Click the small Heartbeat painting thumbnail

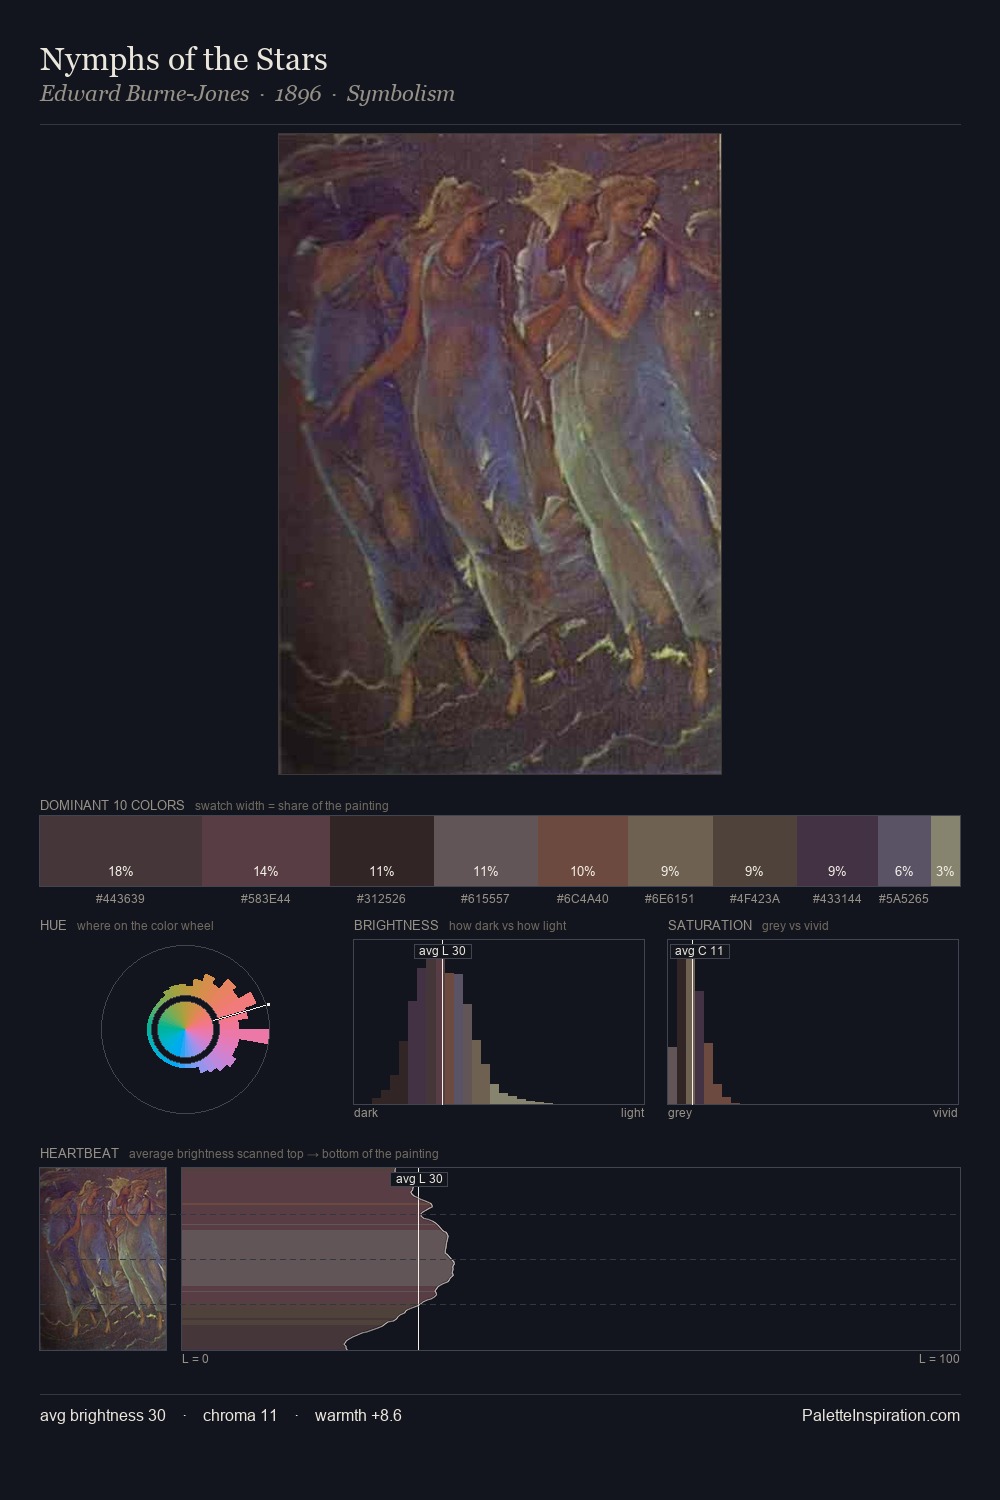tap(103, 1259)
